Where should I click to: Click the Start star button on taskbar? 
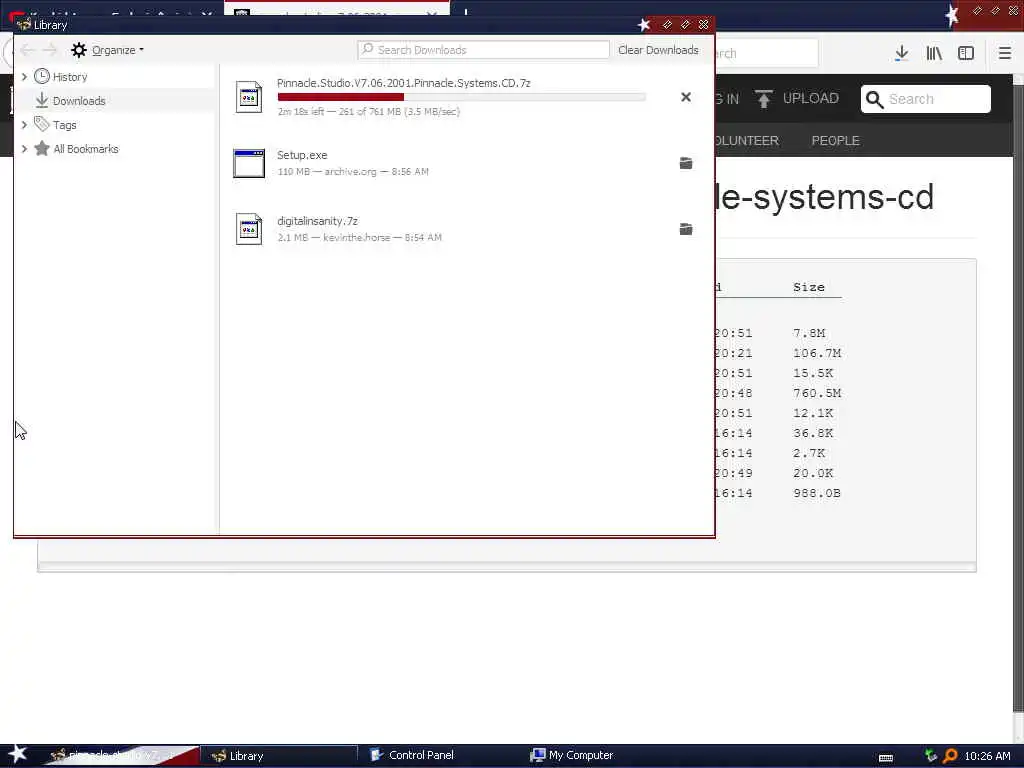point(18,754)
